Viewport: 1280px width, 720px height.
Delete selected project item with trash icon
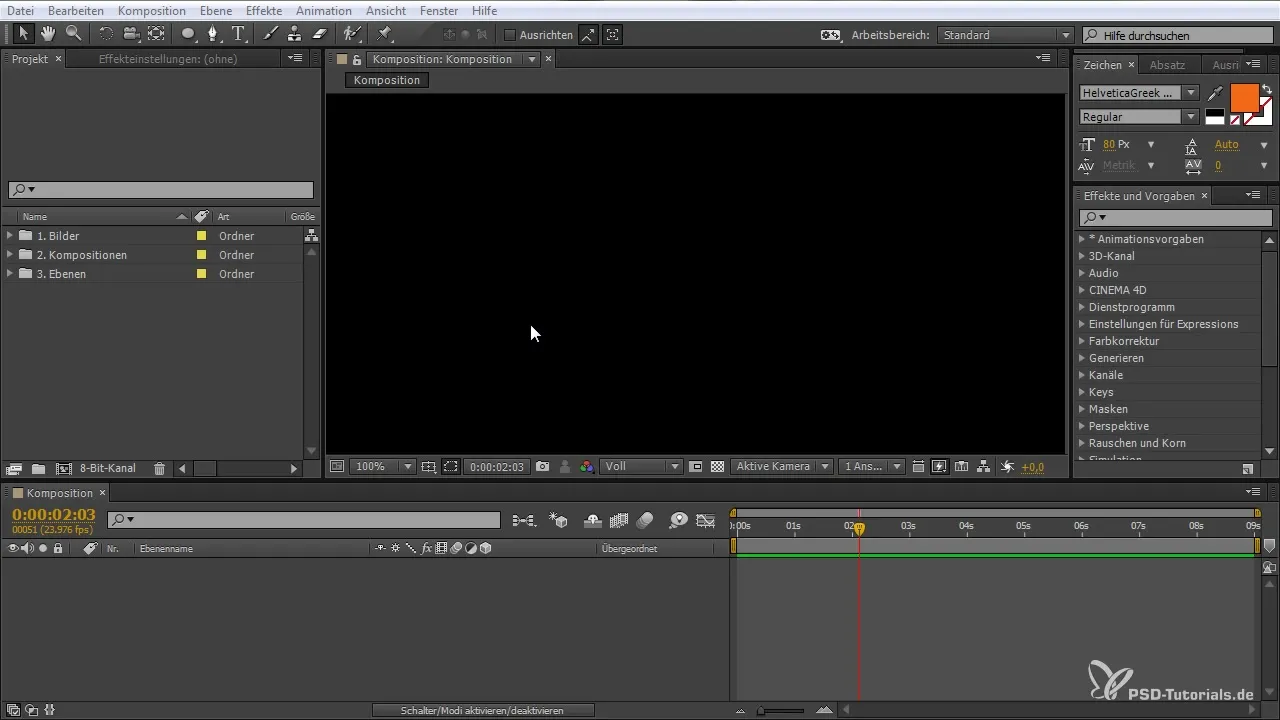pyautogui.click(x=159, y=468)
